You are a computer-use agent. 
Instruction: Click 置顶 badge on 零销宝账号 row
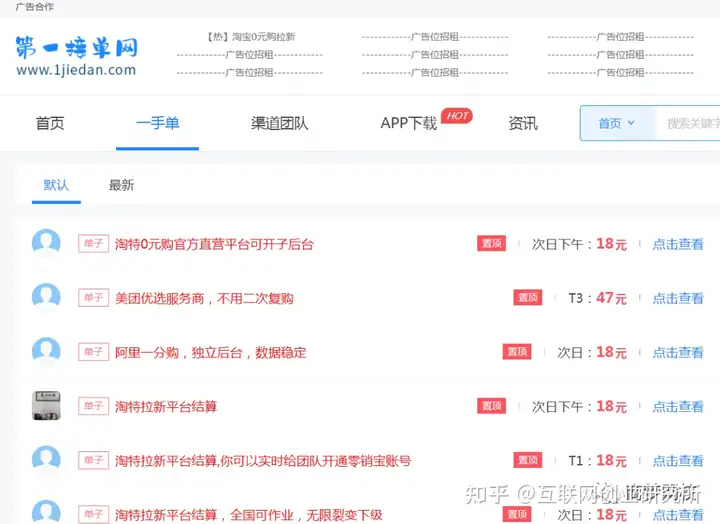(528, 460)
